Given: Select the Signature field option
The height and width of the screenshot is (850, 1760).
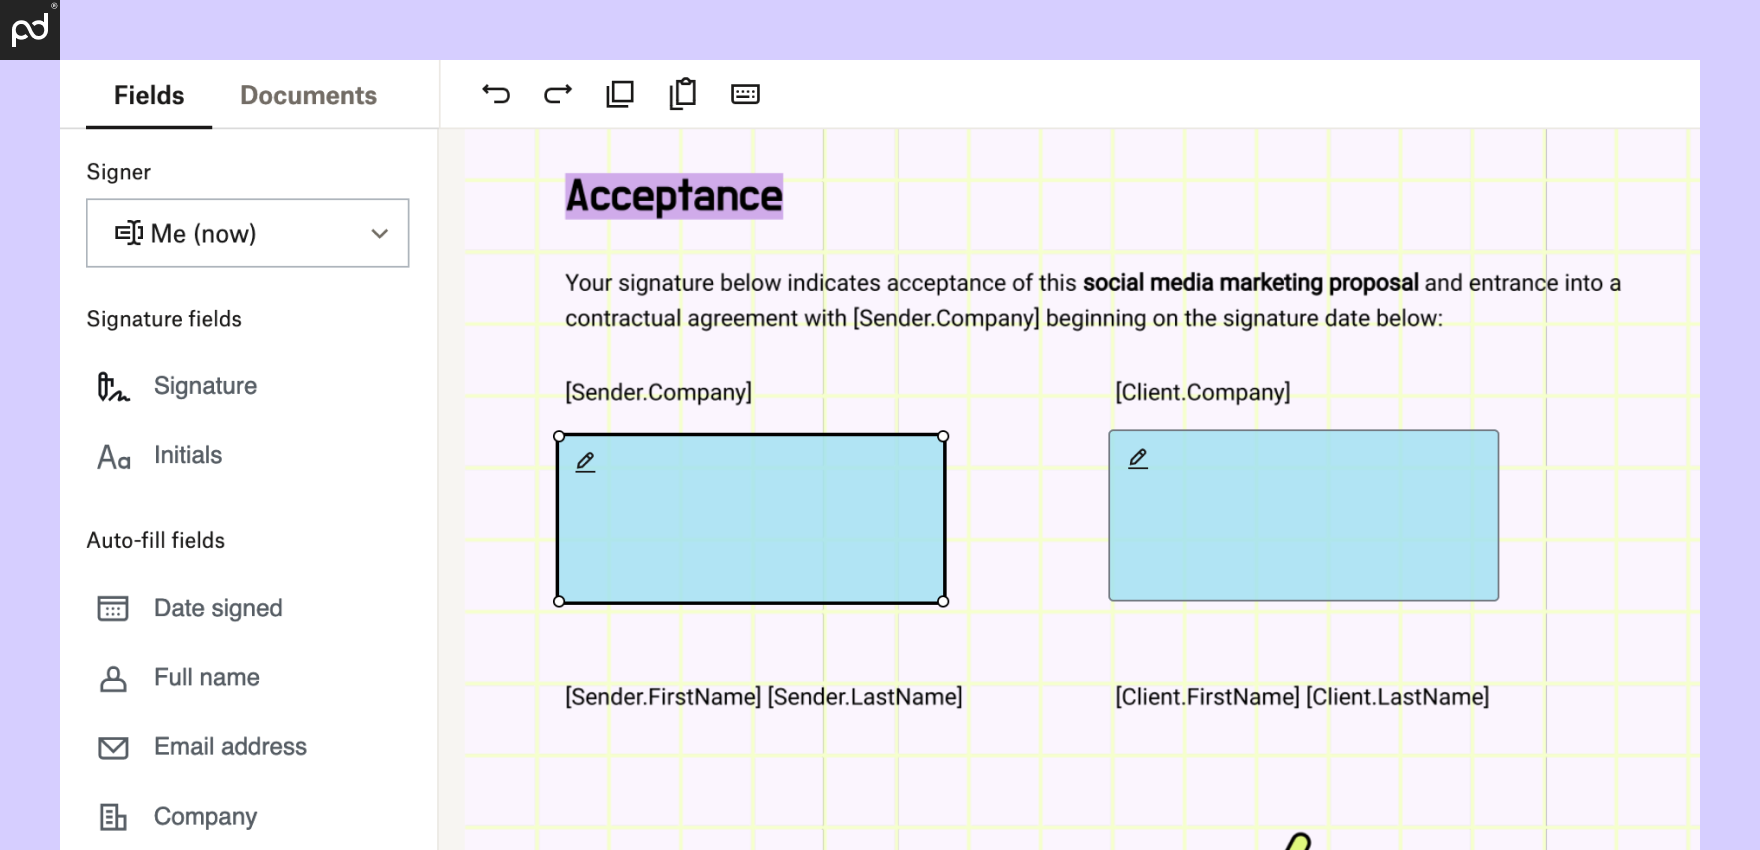Looking at the screenshot, I should click(205, 386).
